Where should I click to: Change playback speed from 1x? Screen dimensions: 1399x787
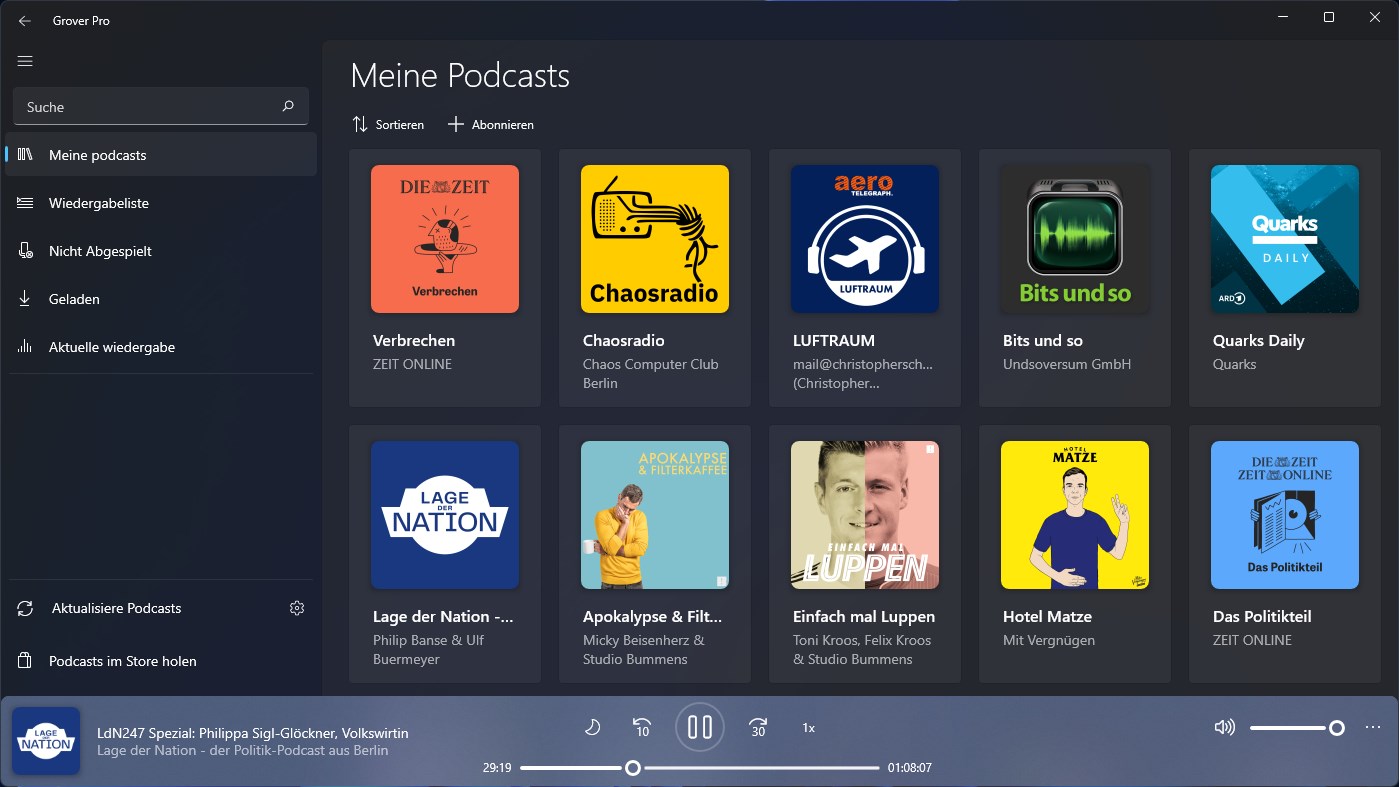[809, 728]
